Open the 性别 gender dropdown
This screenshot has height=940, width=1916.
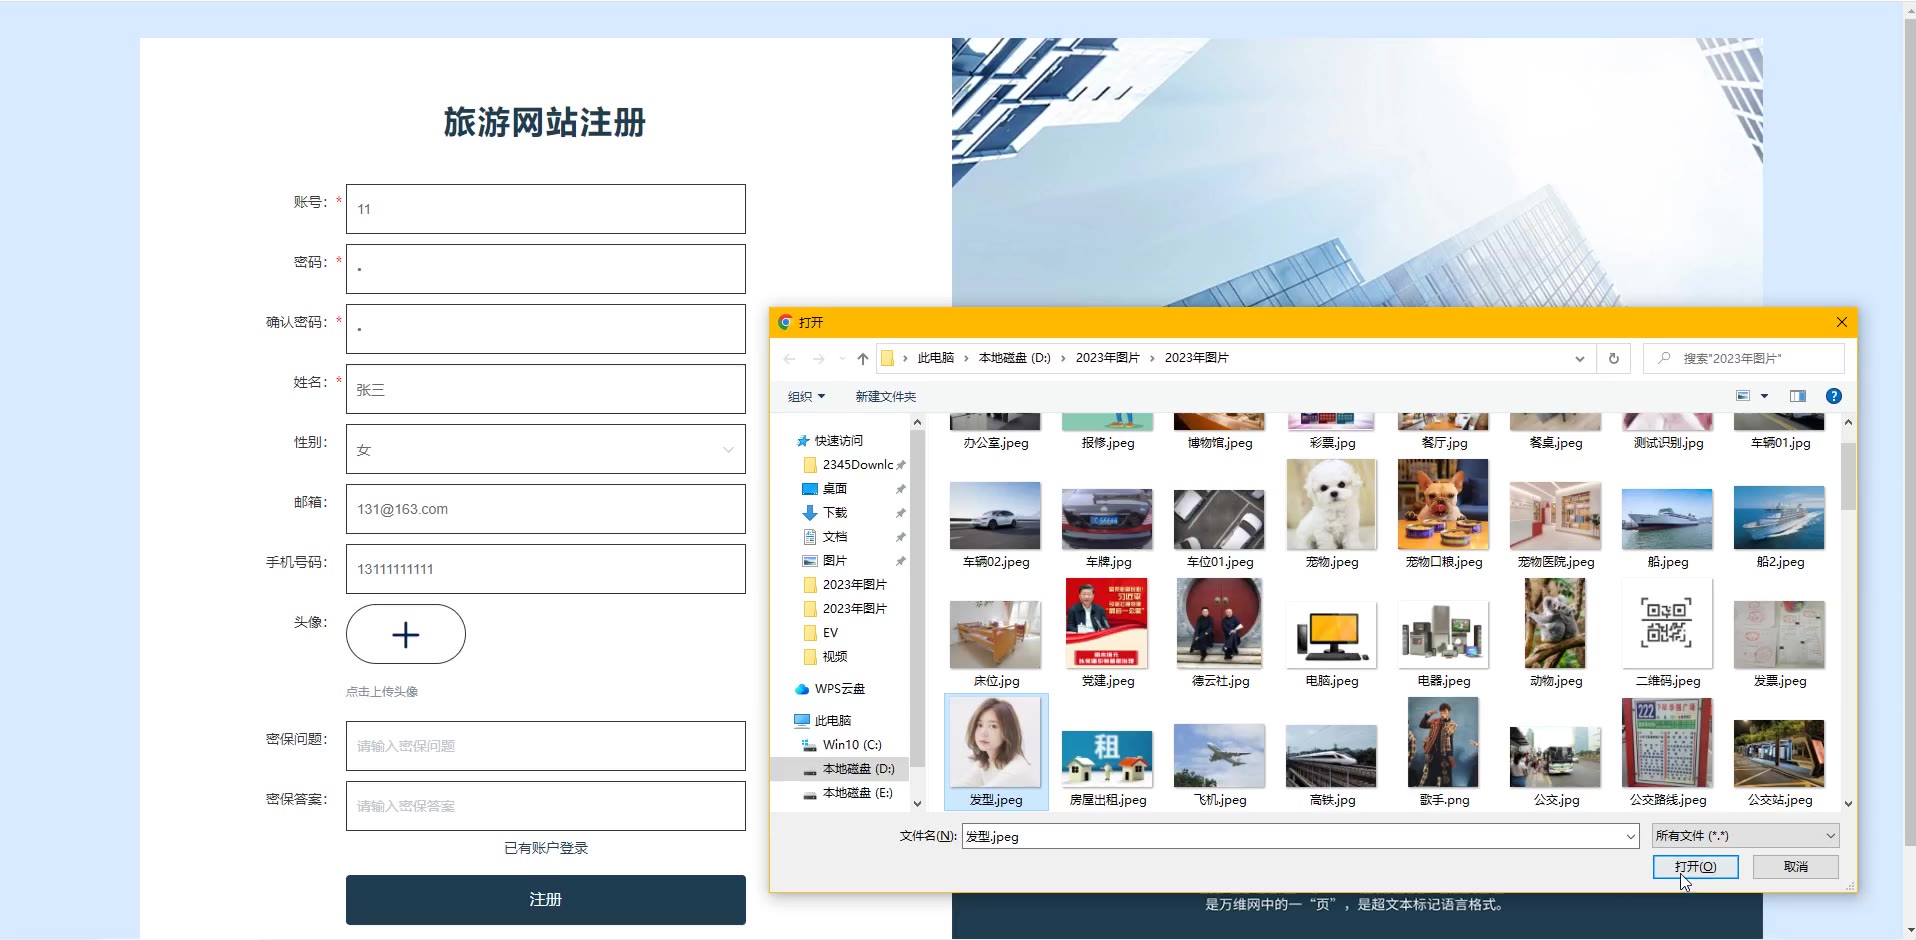(546, 449)
